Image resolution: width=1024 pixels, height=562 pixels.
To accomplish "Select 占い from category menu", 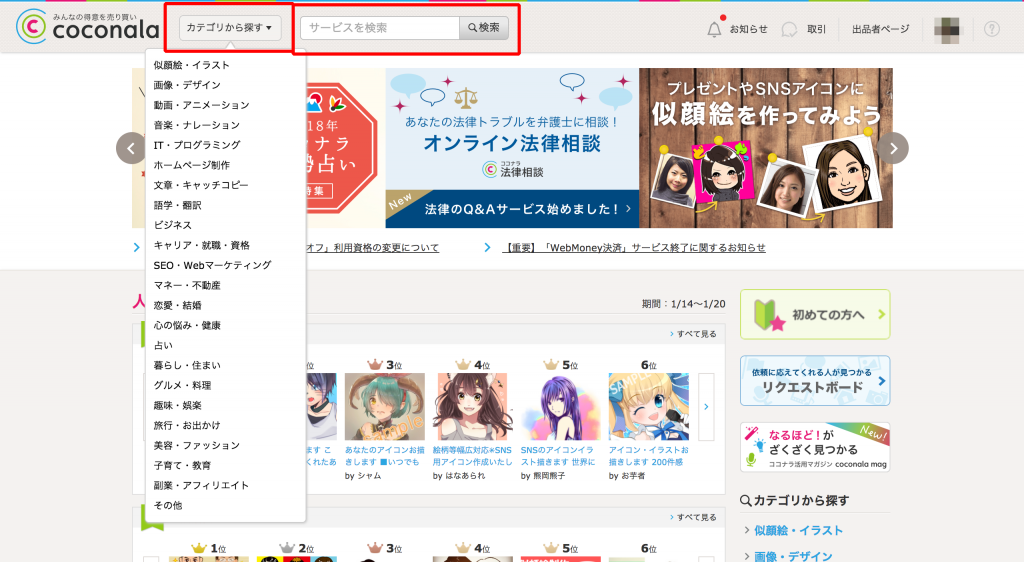I will pos(163,345).
